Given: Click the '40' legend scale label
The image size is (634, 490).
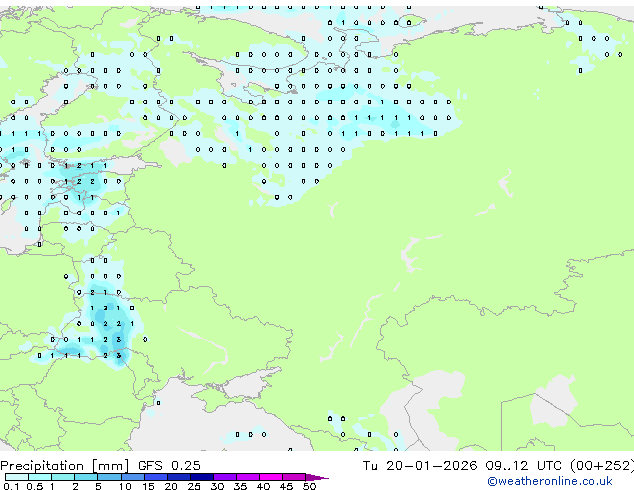Looking at the screenshot, I should (x=263, y=486).
